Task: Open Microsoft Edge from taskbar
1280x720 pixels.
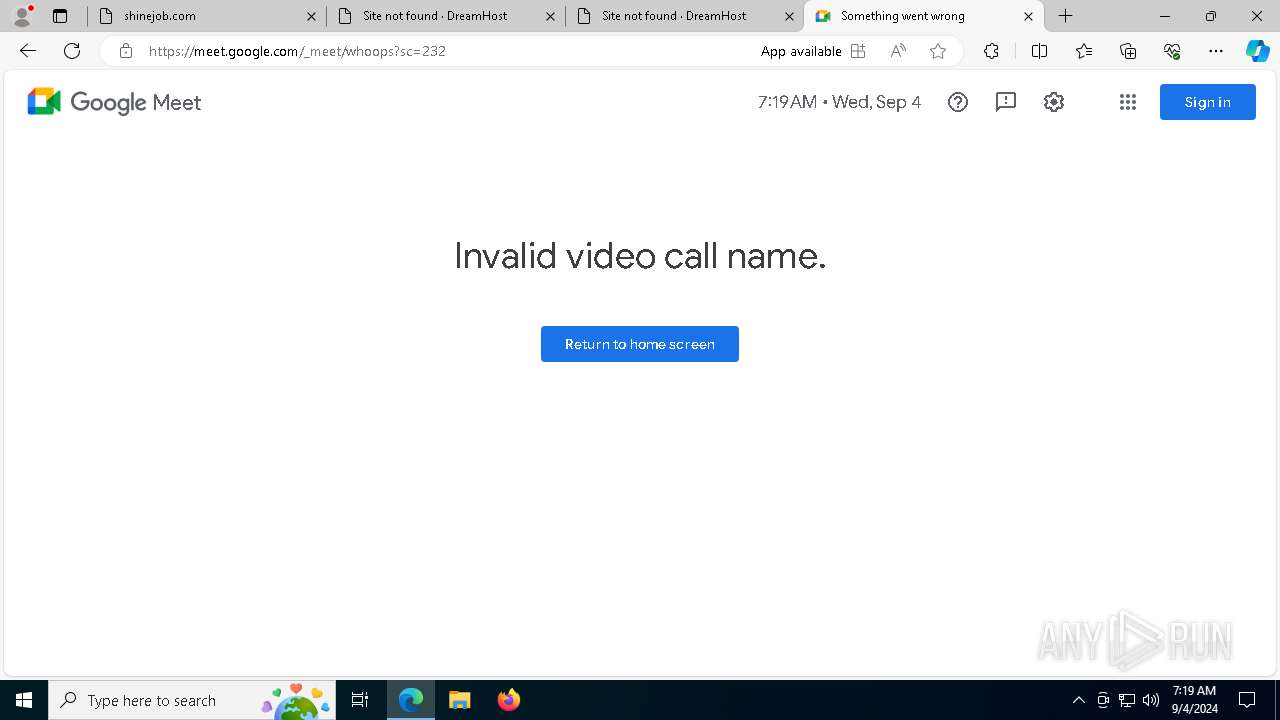Action: 411,700
